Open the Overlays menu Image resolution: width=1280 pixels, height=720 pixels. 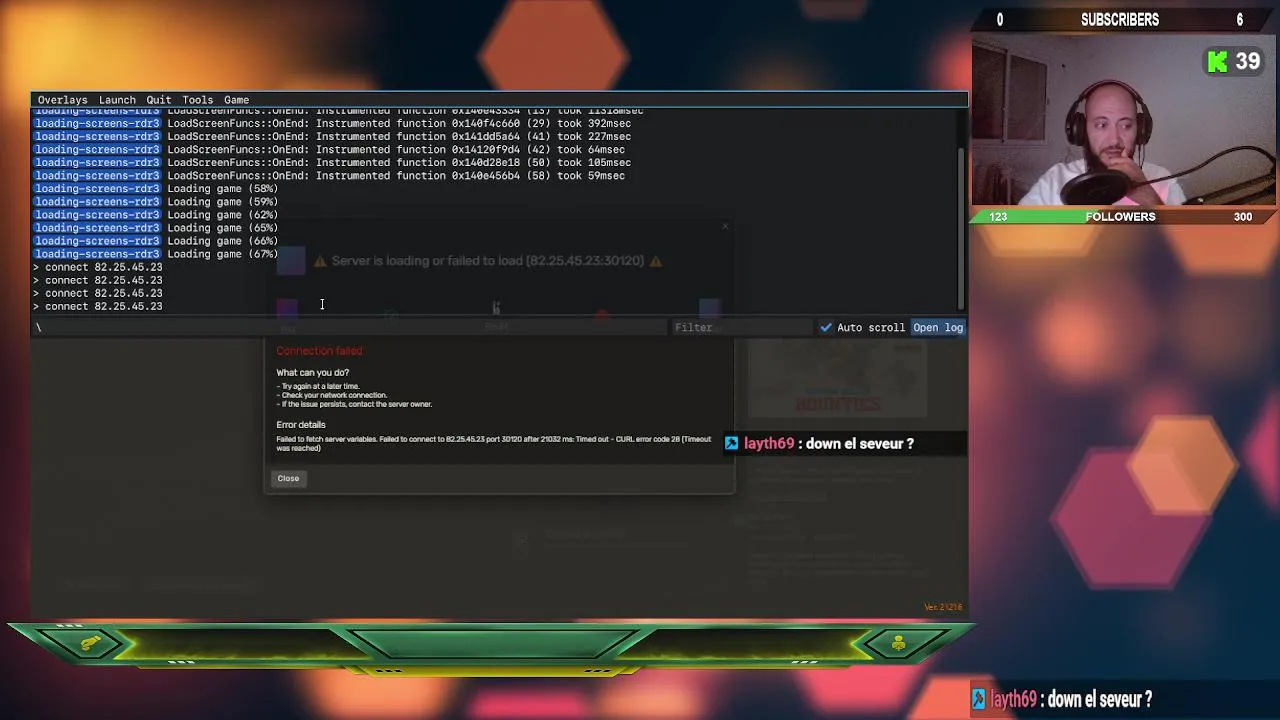62,100
